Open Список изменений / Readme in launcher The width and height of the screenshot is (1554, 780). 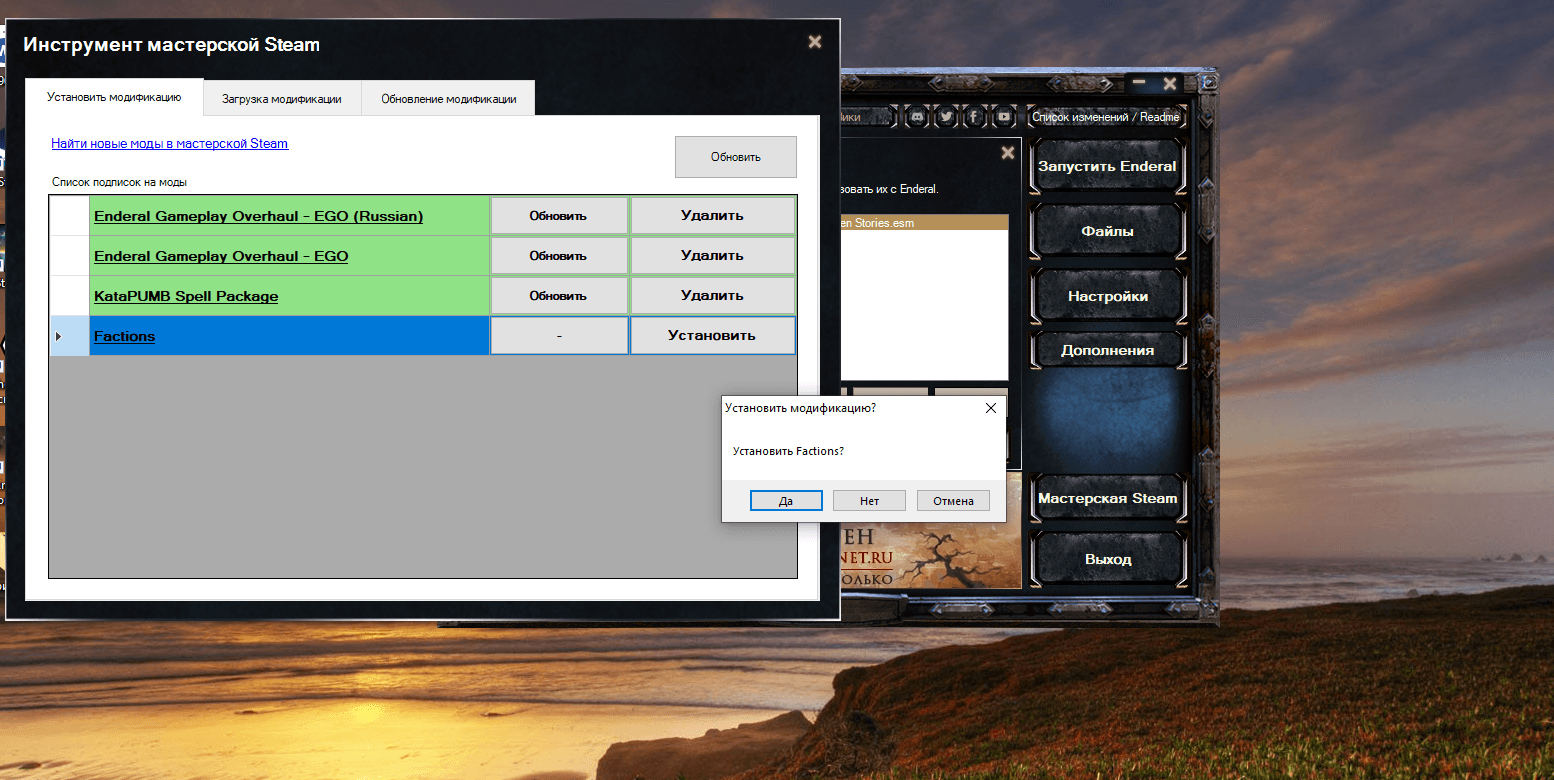pyautogui.click(x=1106, y=117)
